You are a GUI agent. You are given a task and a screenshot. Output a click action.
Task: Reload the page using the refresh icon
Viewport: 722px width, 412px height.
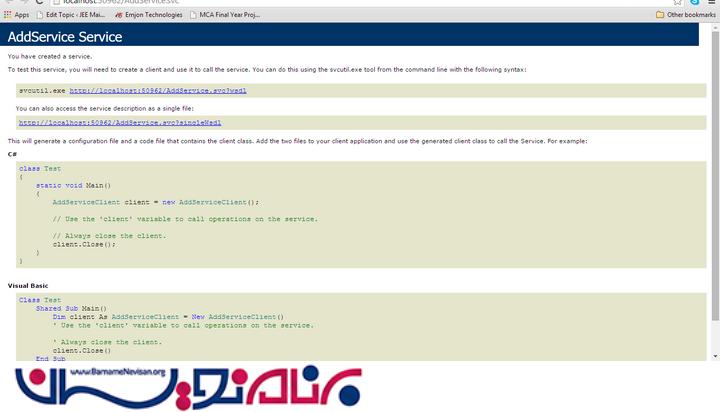[40, 3]
